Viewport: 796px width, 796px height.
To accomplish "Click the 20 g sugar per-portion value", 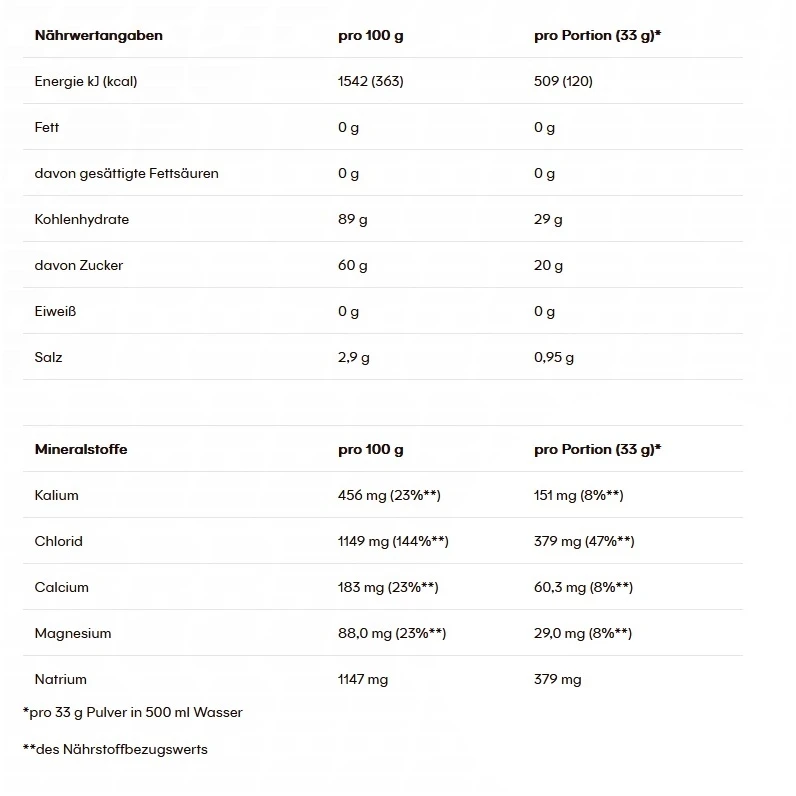I will click(x=548, y=266).
